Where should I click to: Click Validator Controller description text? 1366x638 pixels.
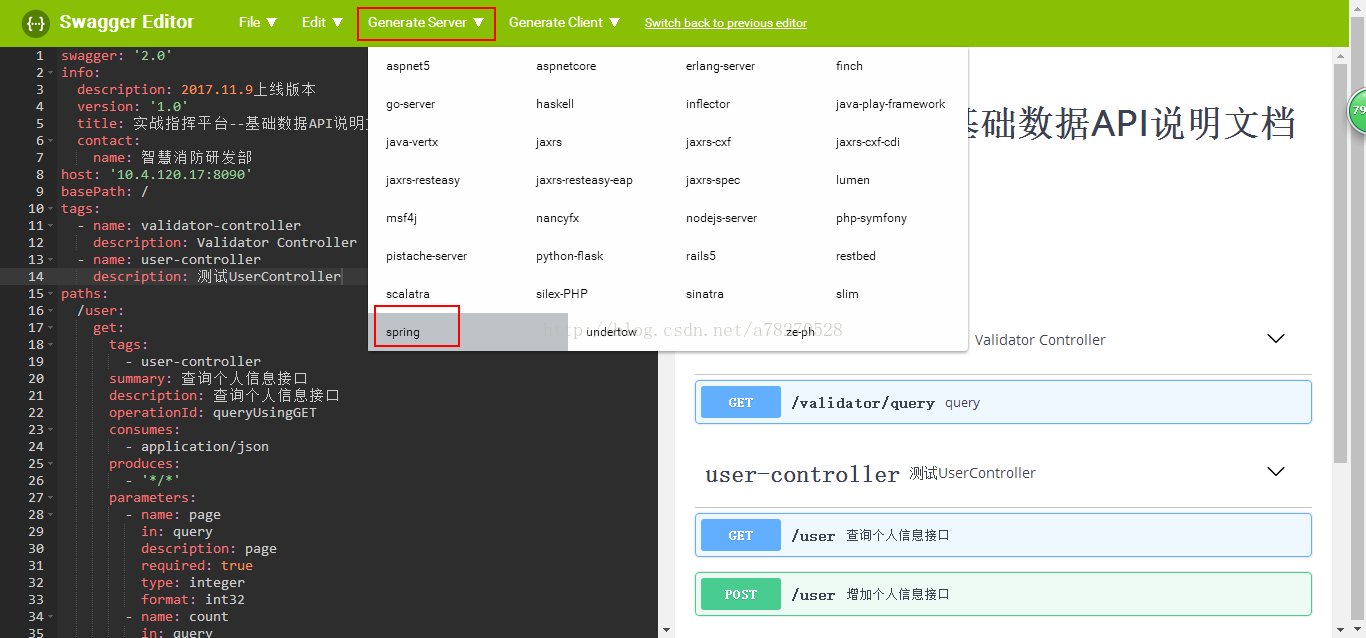click(x=1040, y=340)
